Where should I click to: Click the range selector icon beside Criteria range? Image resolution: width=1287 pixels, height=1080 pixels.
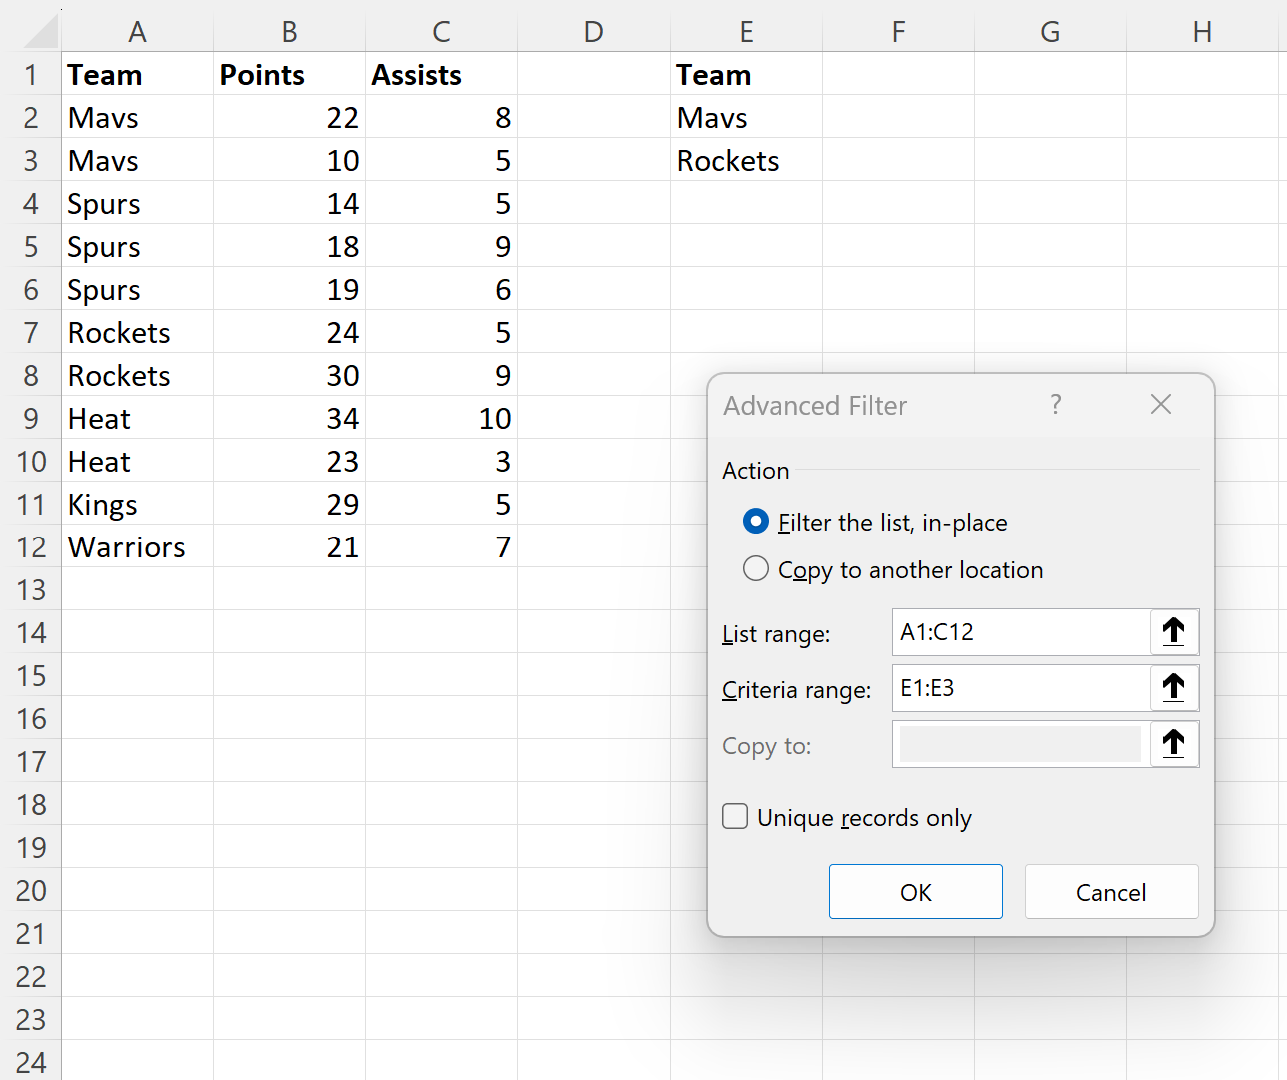1173,688
